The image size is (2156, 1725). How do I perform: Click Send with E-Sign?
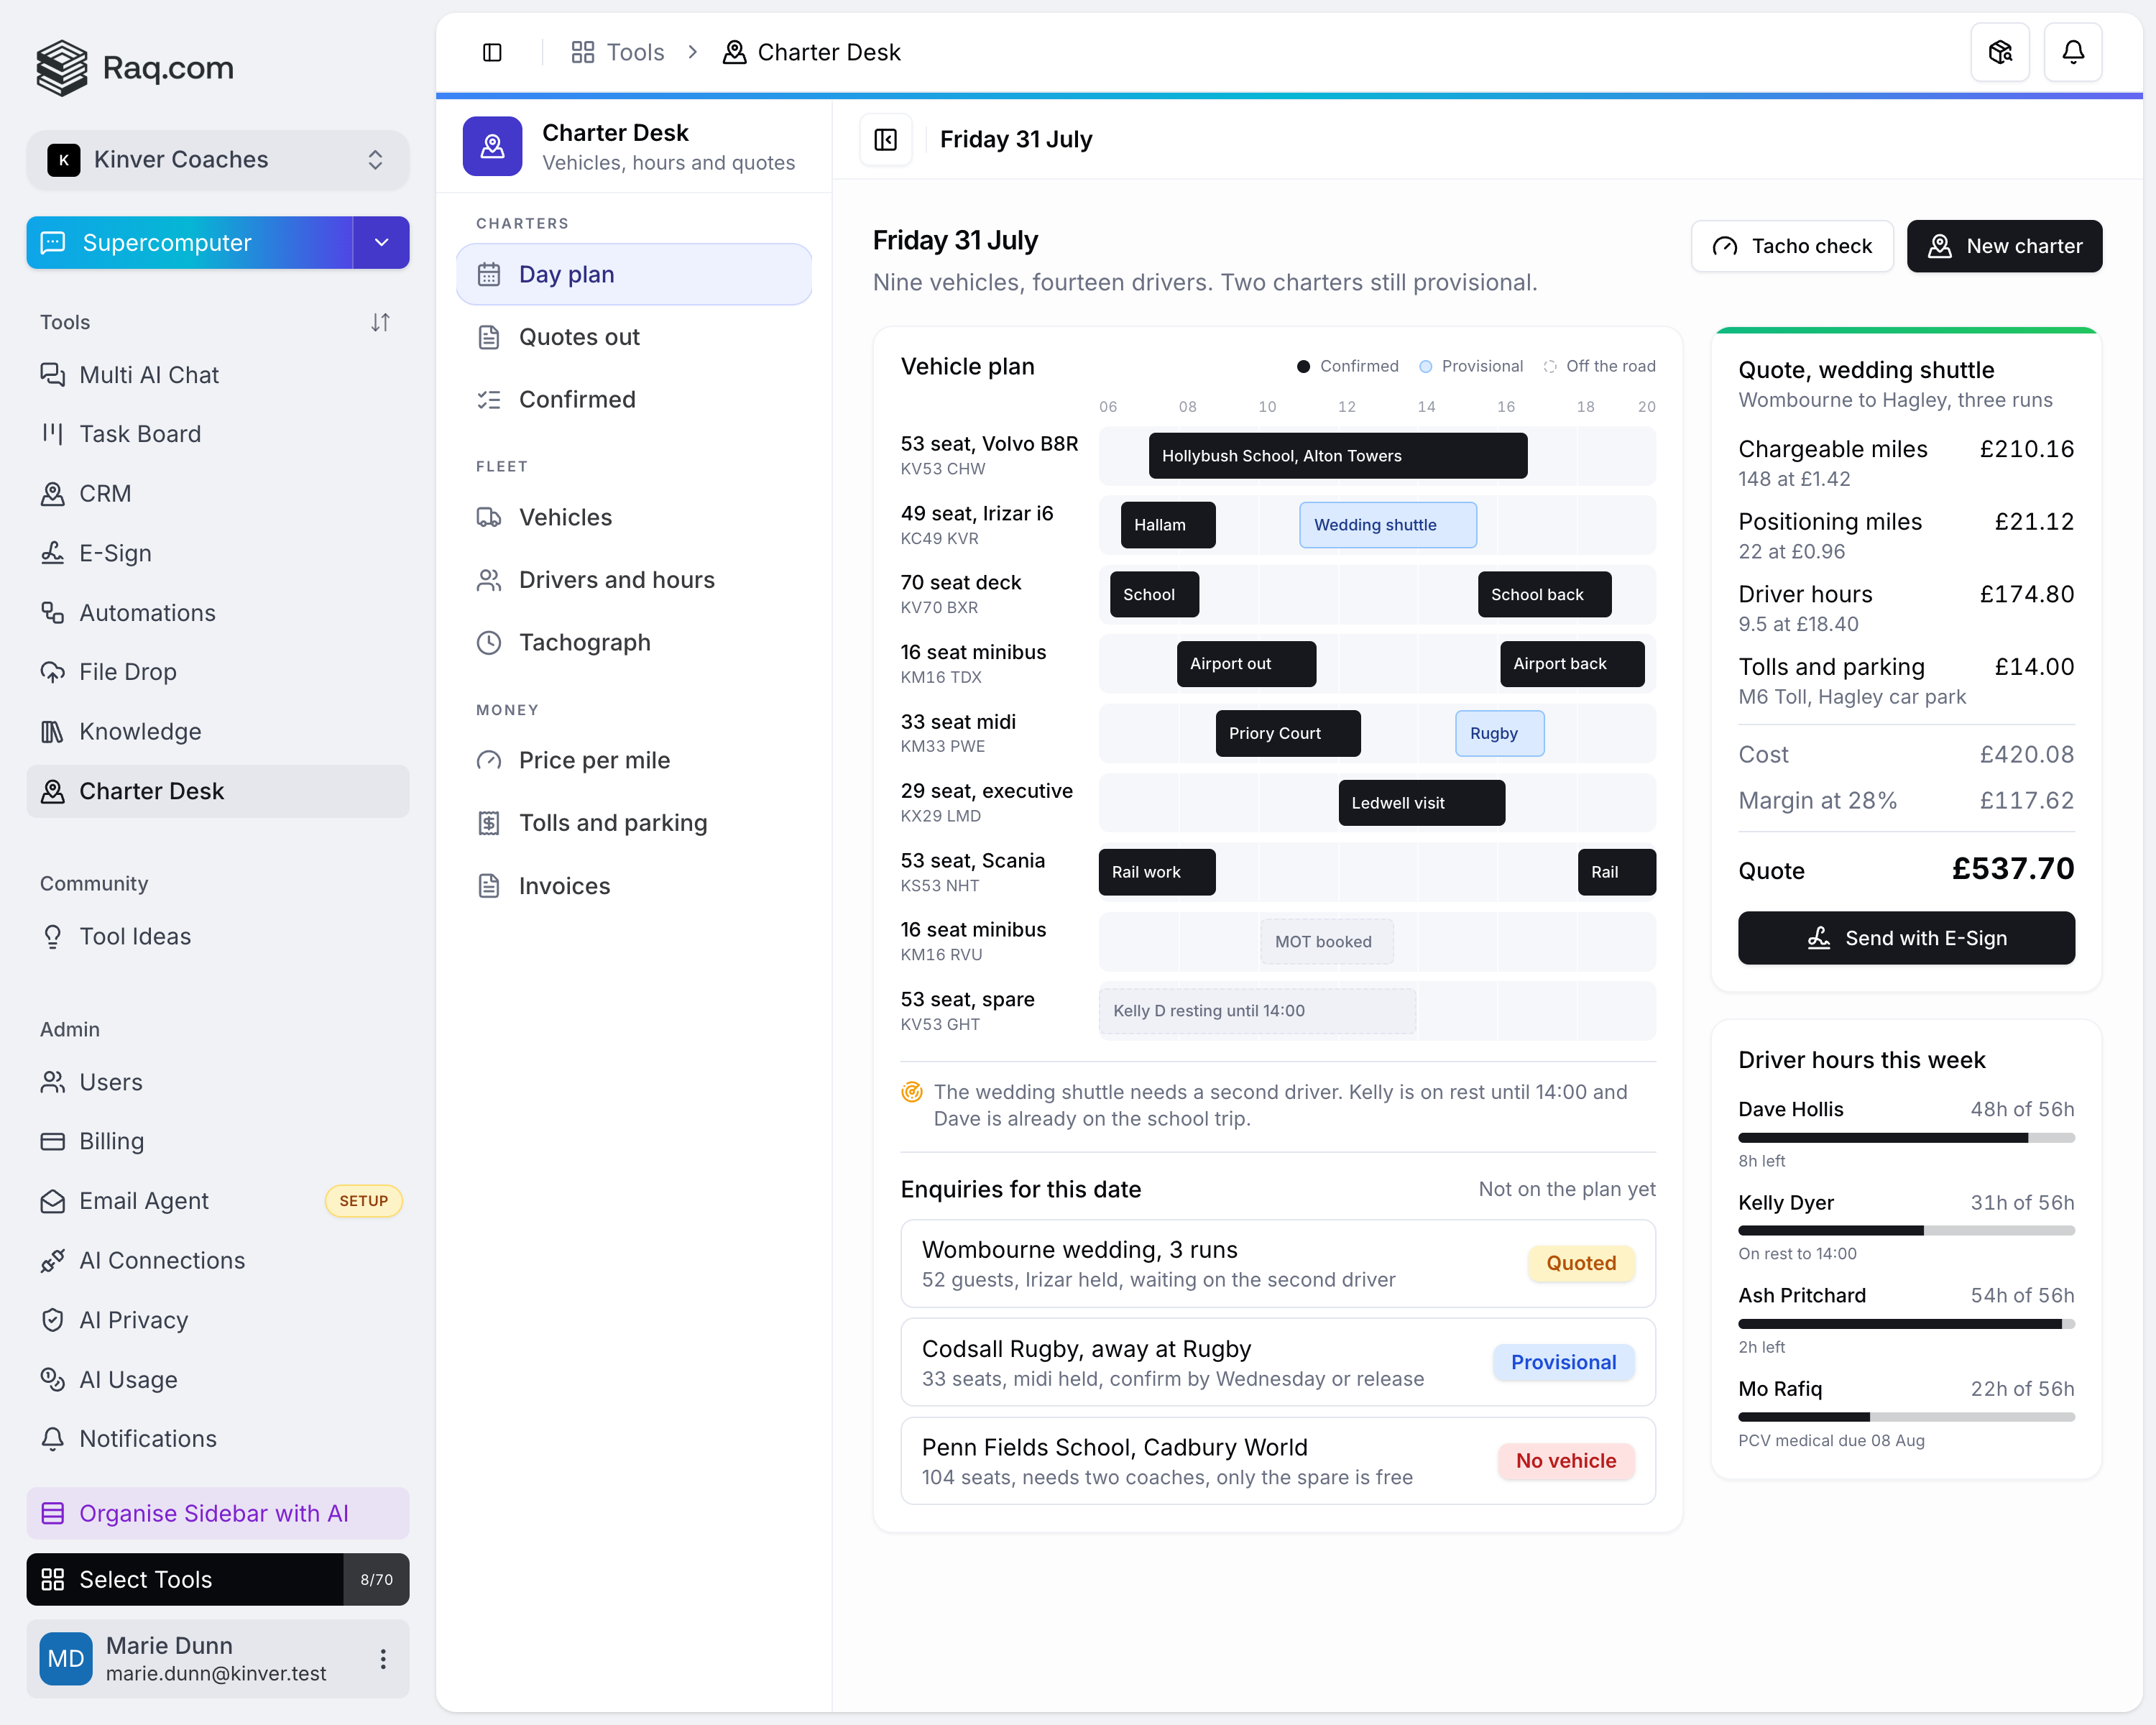point(1906,938)
